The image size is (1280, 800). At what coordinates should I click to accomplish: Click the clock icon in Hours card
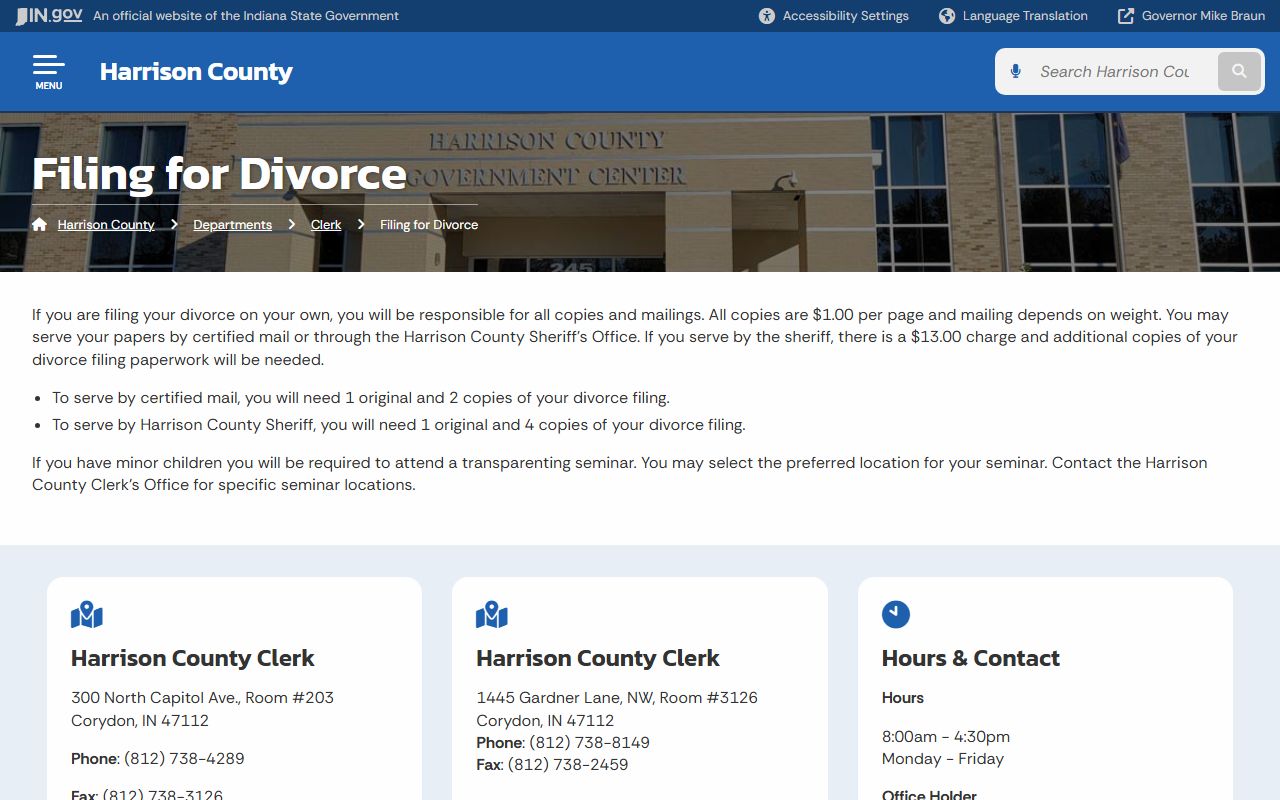pyautogui.click(x=896, y=614)
